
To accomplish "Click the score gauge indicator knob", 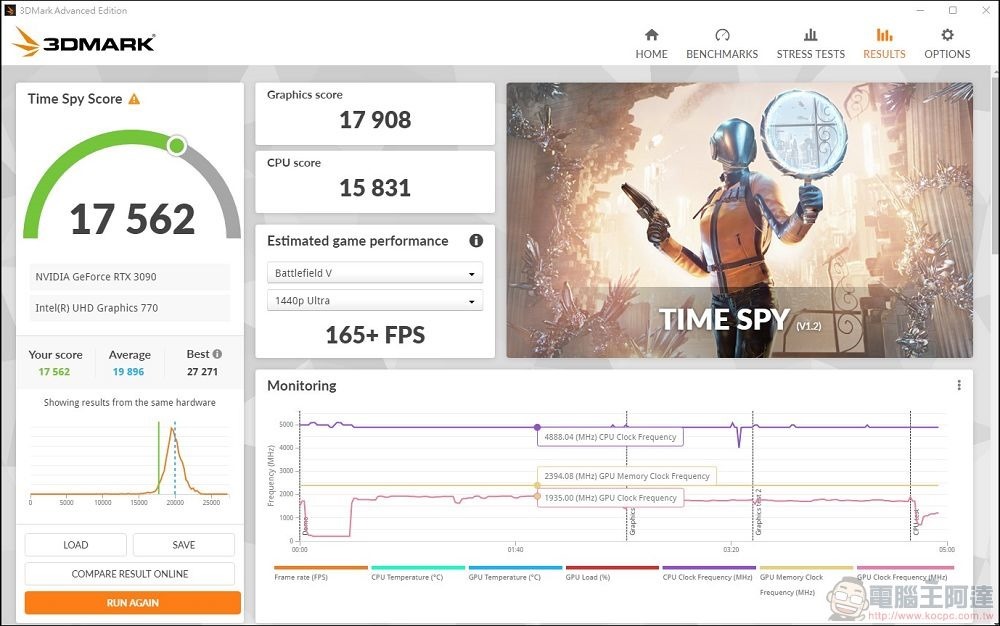I will [177, 146].
